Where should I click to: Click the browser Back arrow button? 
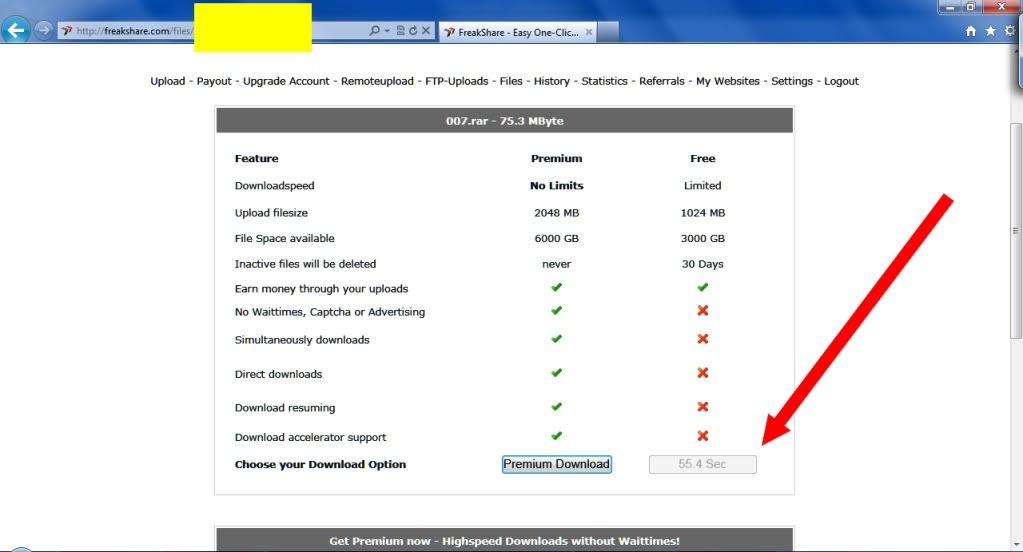click(x=16, y=30)
